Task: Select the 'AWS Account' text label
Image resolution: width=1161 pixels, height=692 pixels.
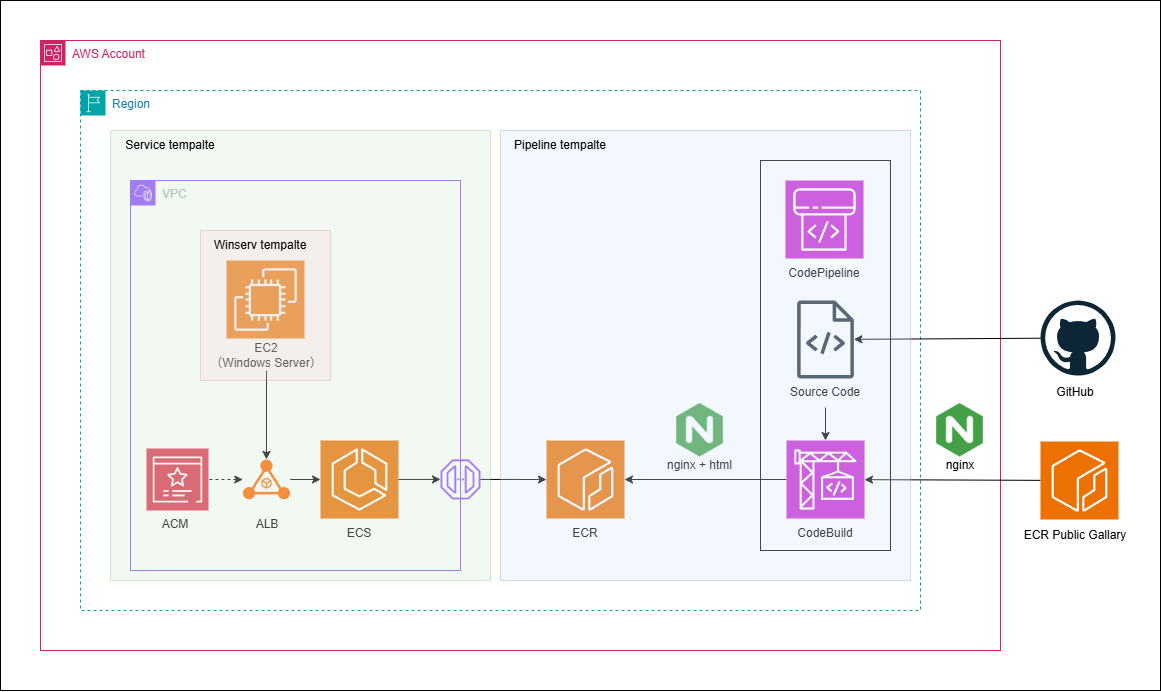Action: (x=109, y=53)
